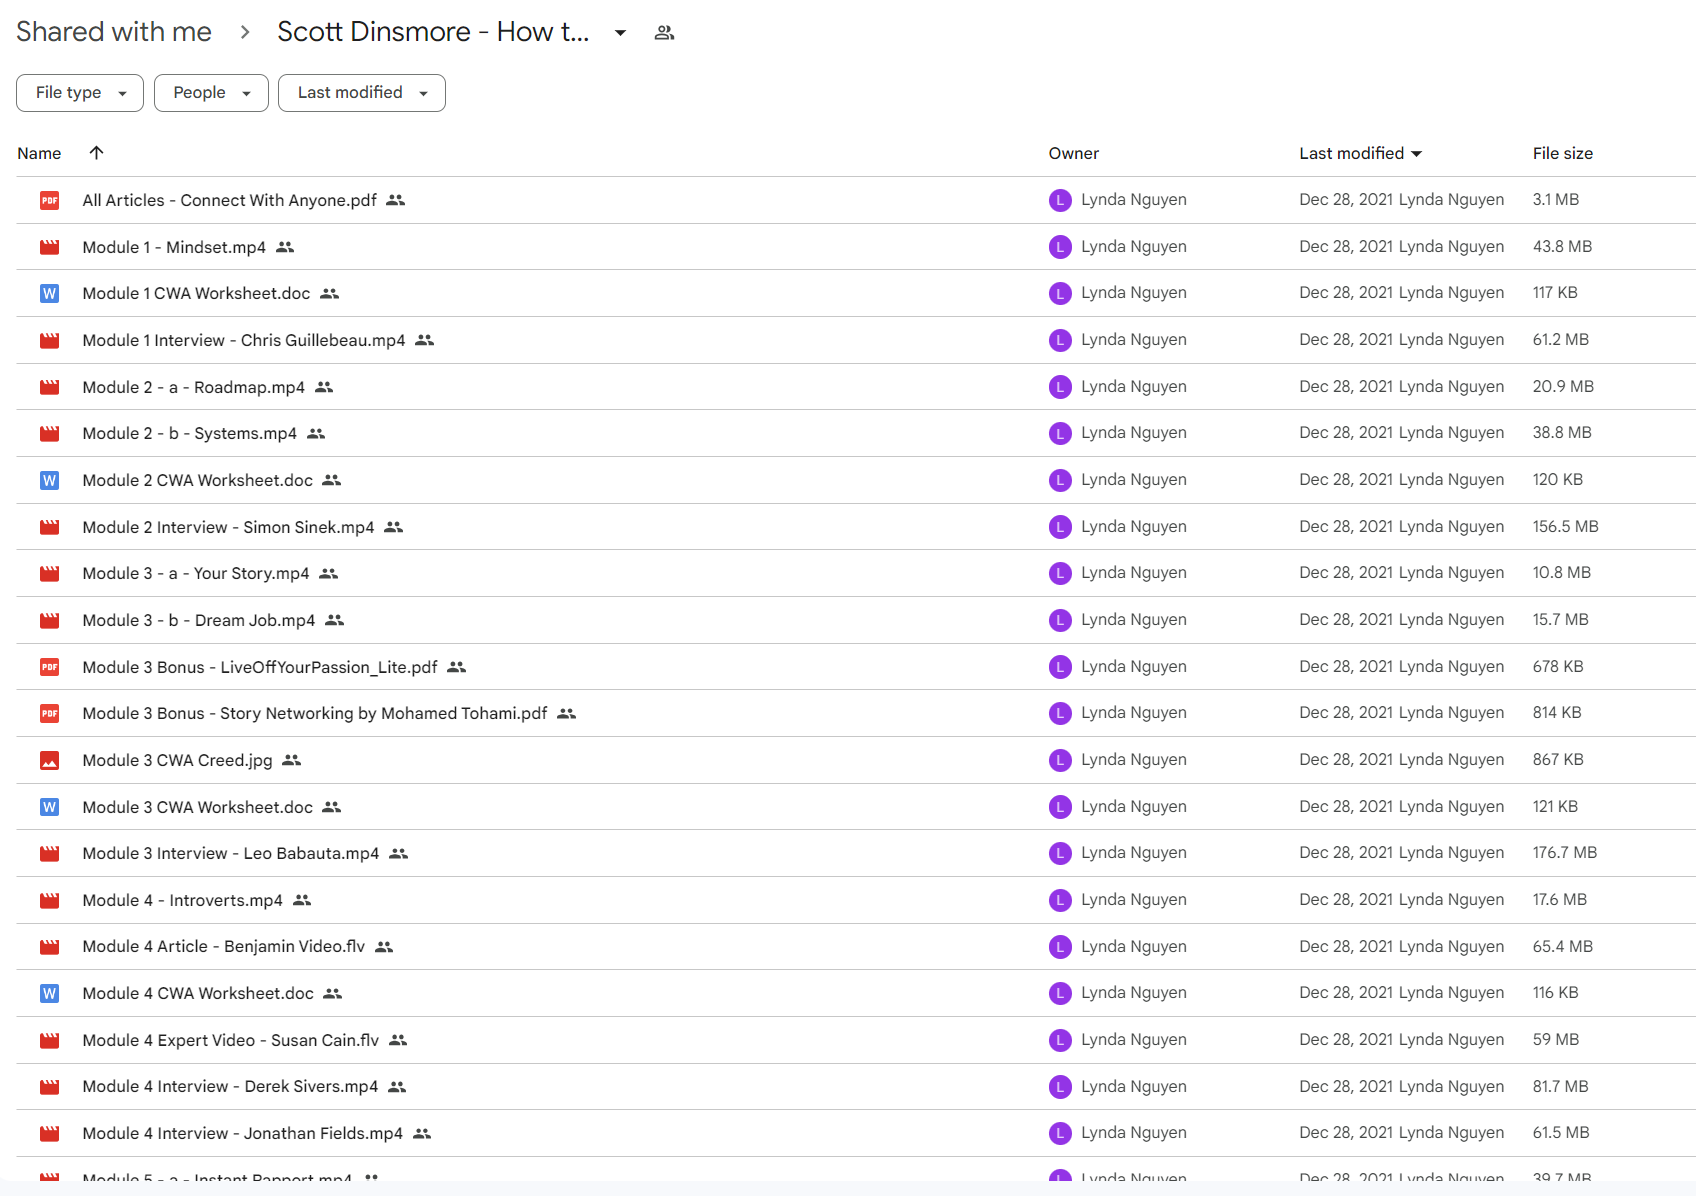Click shared-people icon beside Module 2 - b - Systems

tap(316, 433)
